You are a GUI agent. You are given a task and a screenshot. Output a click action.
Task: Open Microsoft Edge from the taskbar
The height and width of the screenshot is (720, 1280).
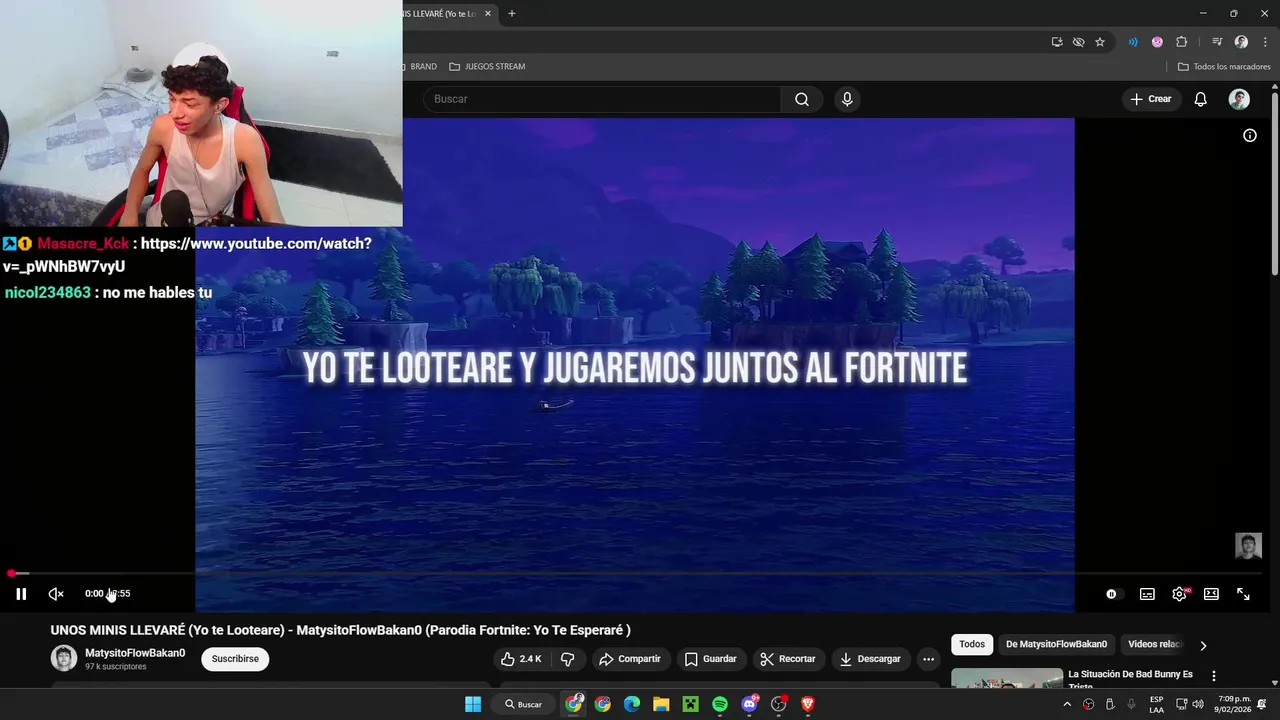coord(632,705)
